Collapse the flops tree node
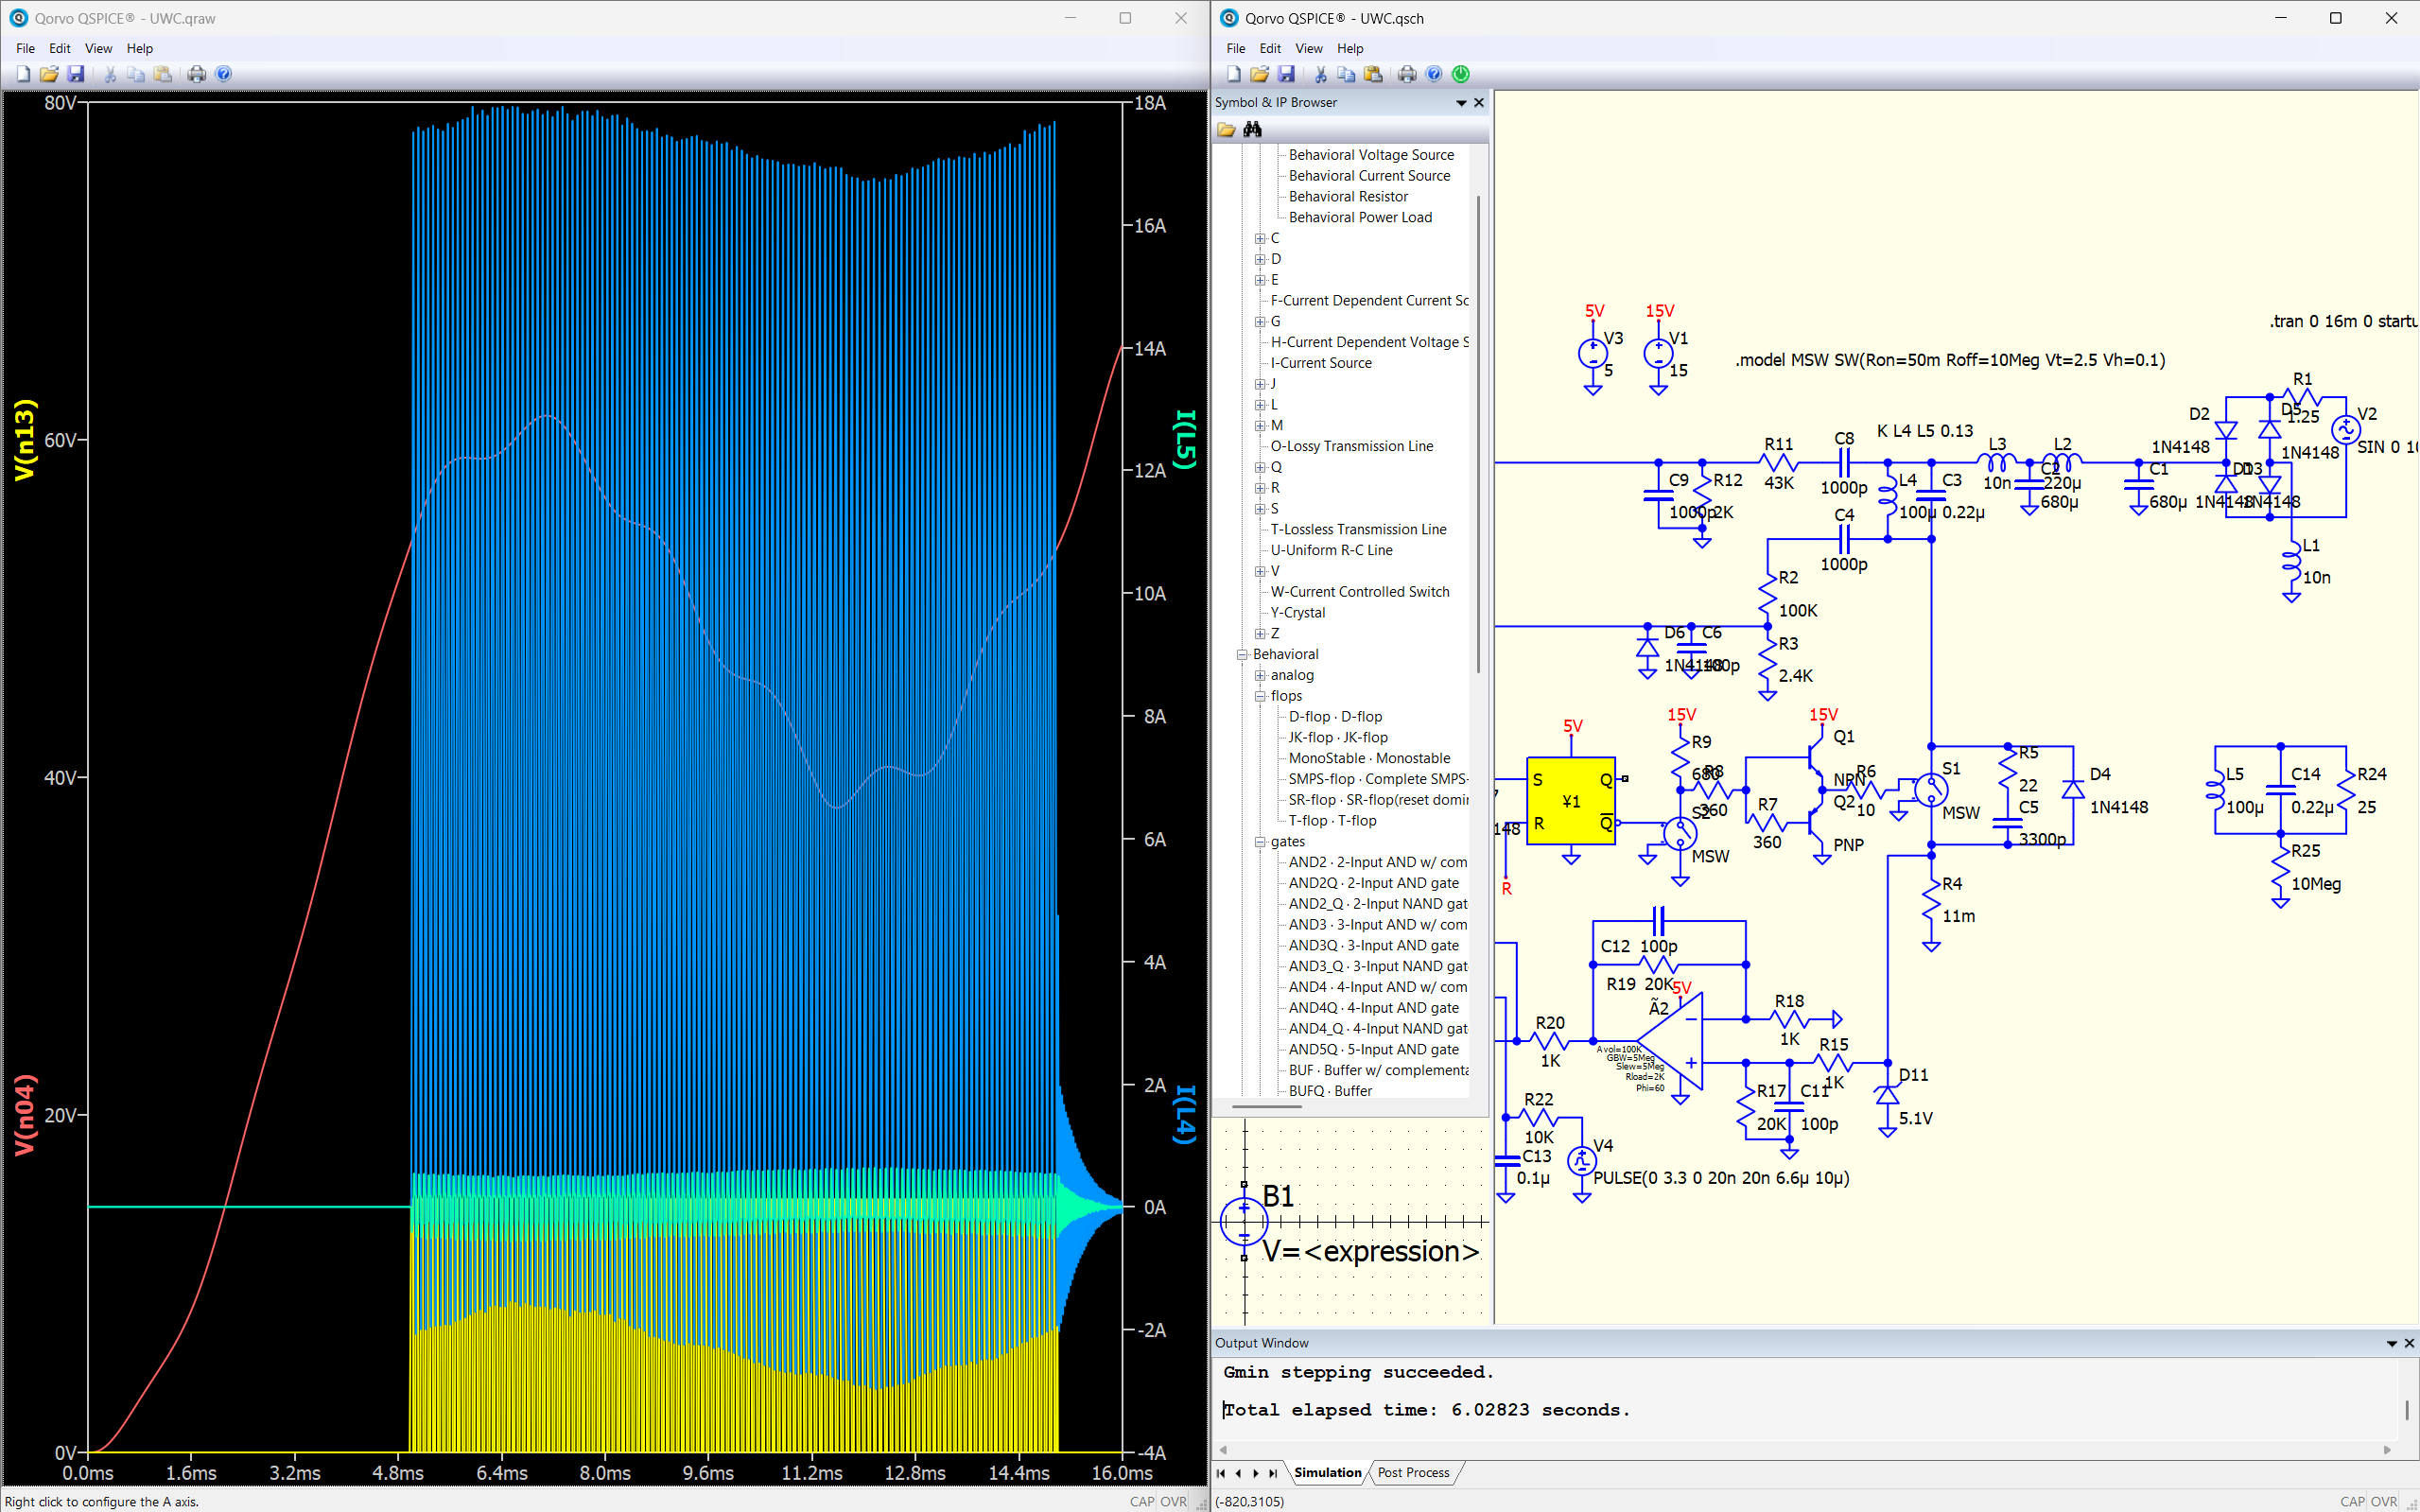The height and width of the screenshot is (1512, 2420). [1260, 696]
